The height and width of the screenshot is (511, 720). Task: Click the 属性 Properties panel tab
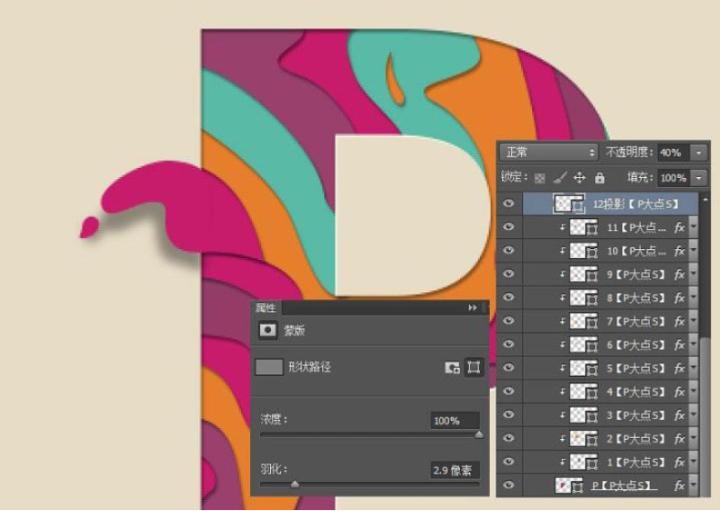coord(266,308)
